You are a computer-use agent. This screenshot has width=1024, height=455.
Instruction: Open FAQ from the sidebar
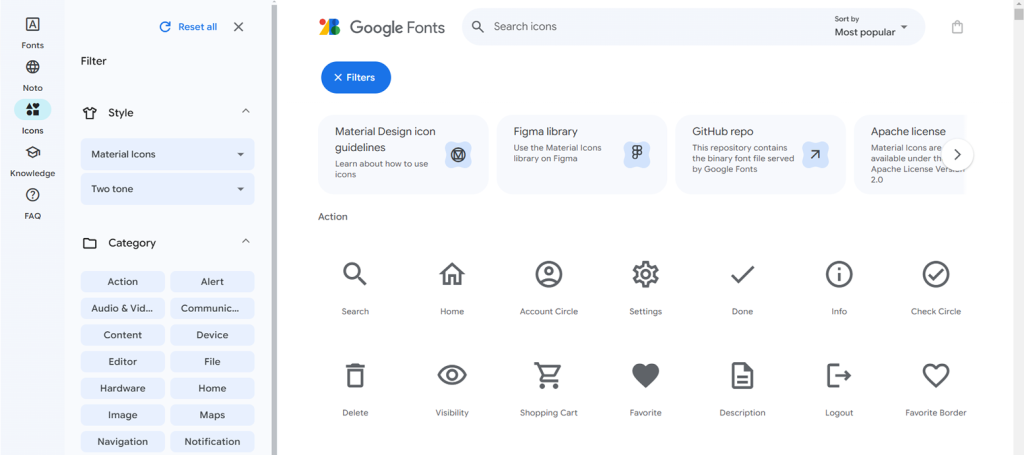(x=33, y=204)
